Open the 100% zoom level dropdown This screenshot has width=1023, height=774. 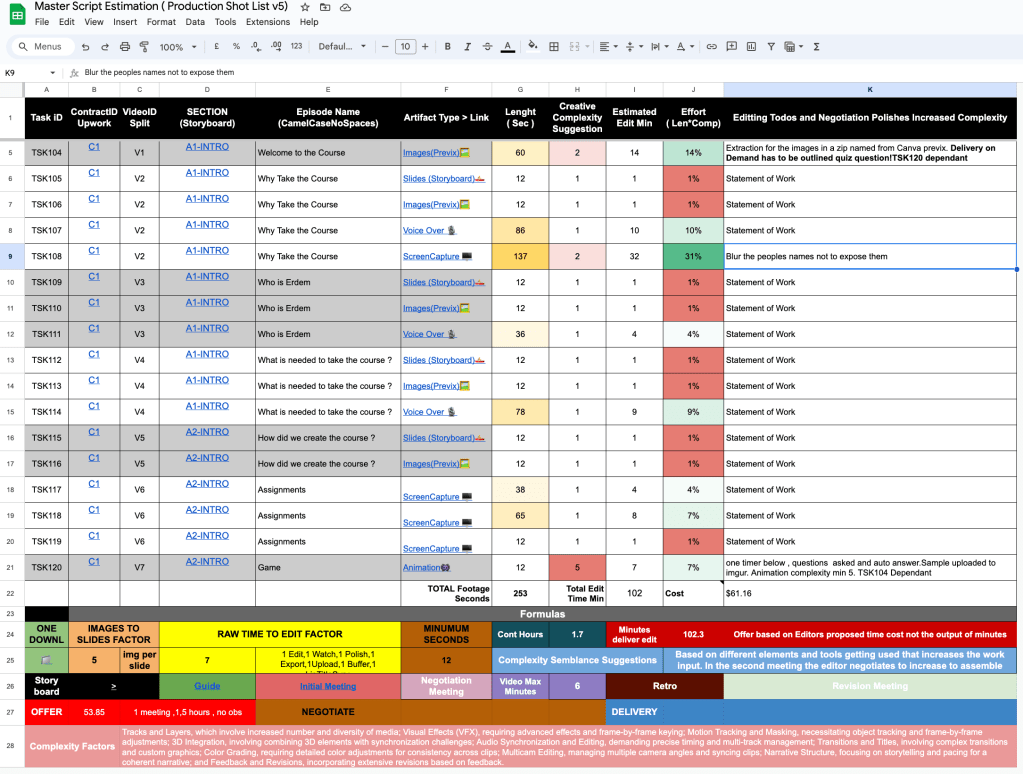click(x=178, y=47)
